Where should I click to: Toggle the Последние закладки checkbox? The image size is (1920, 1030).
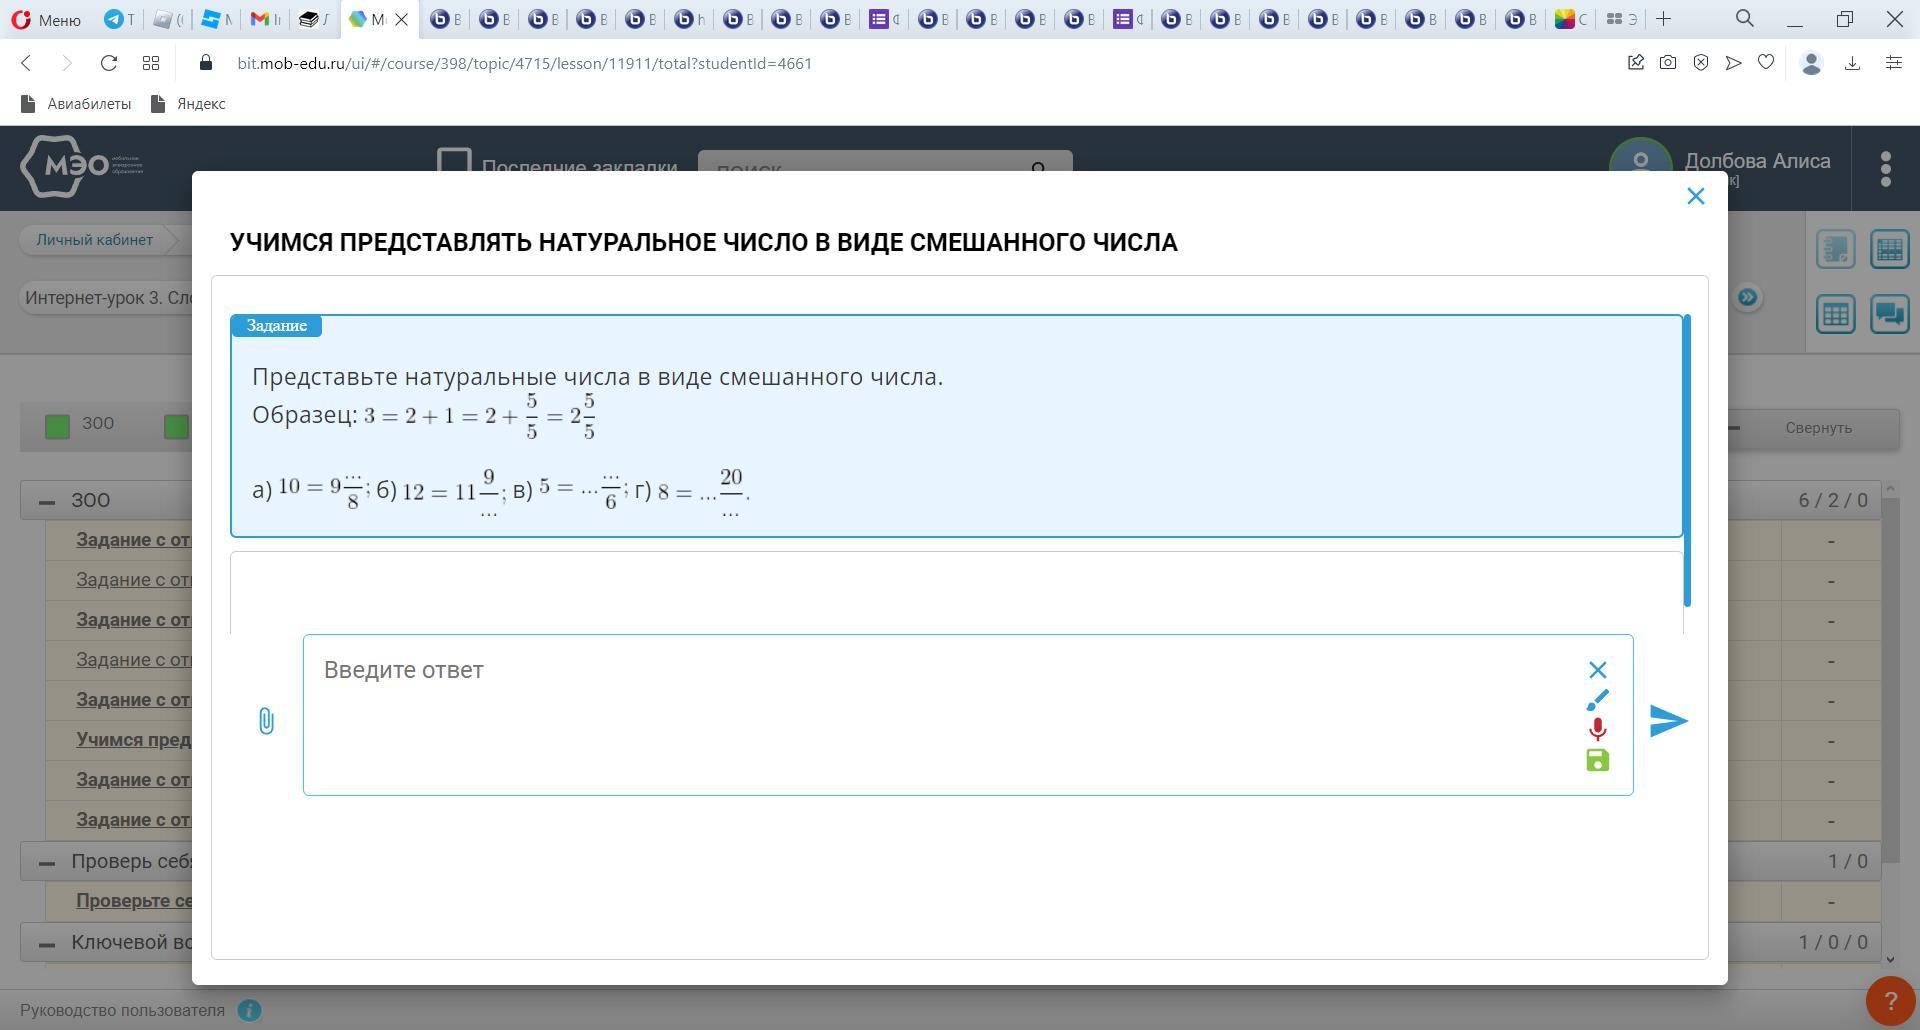454,164
